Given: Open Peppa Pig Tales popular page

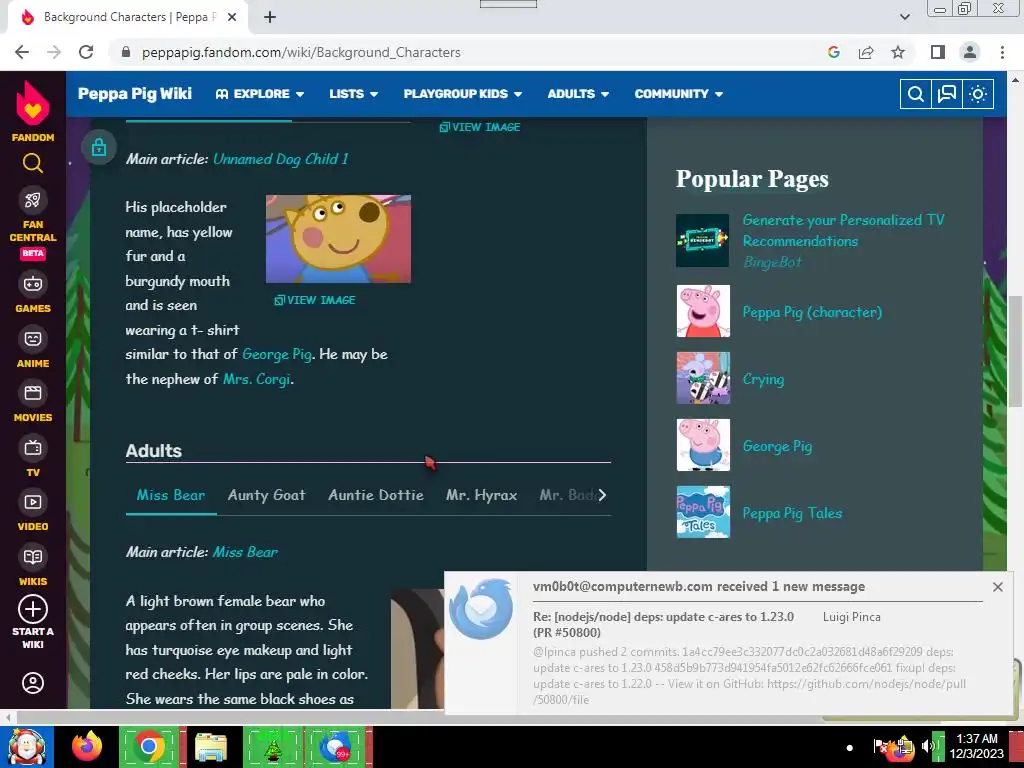Looking at the screenshot, I should click(x=792, y=513).
